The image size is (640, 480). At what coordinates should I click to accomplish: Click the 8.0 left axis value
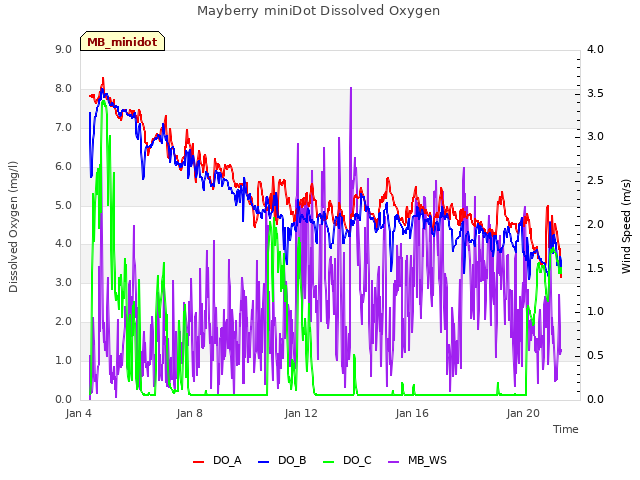coord(64,89)
